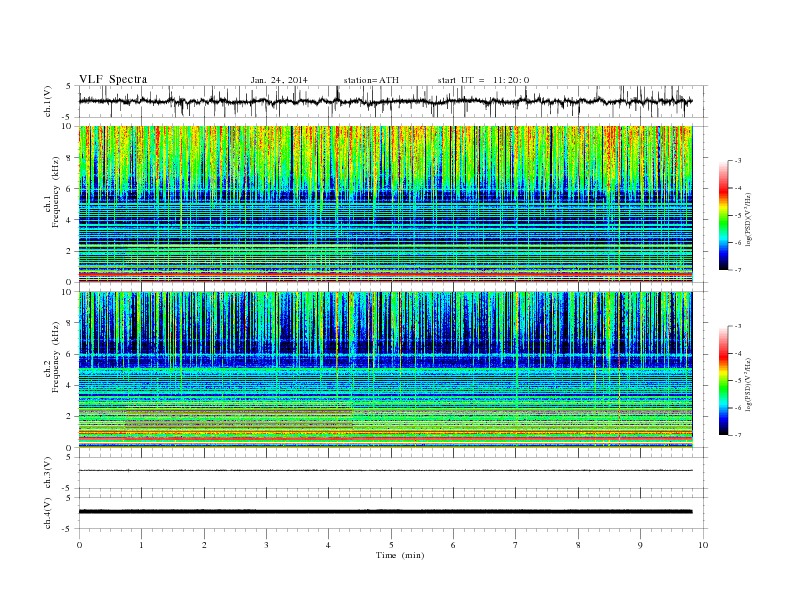Click time axis tick label "3"

(266, 545)
